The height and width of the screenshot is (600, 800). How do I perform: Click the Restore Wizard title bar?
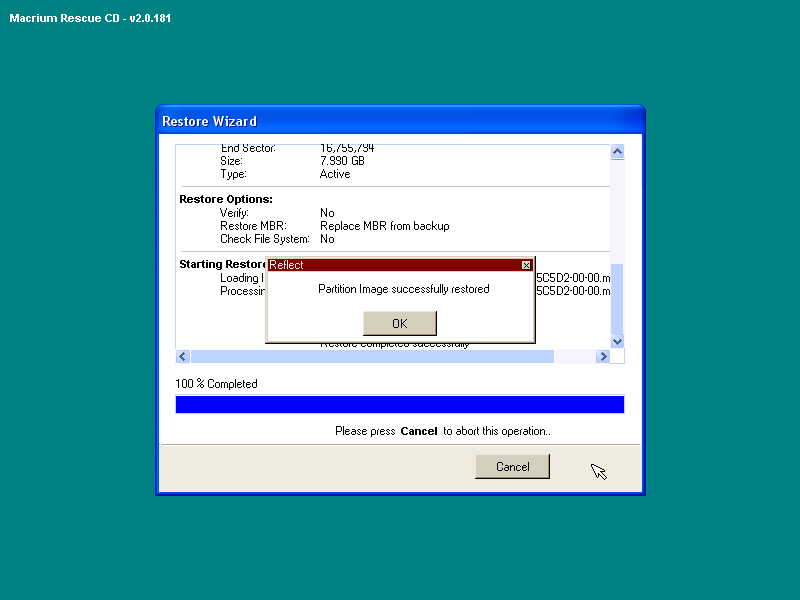(x=400, y=121)
